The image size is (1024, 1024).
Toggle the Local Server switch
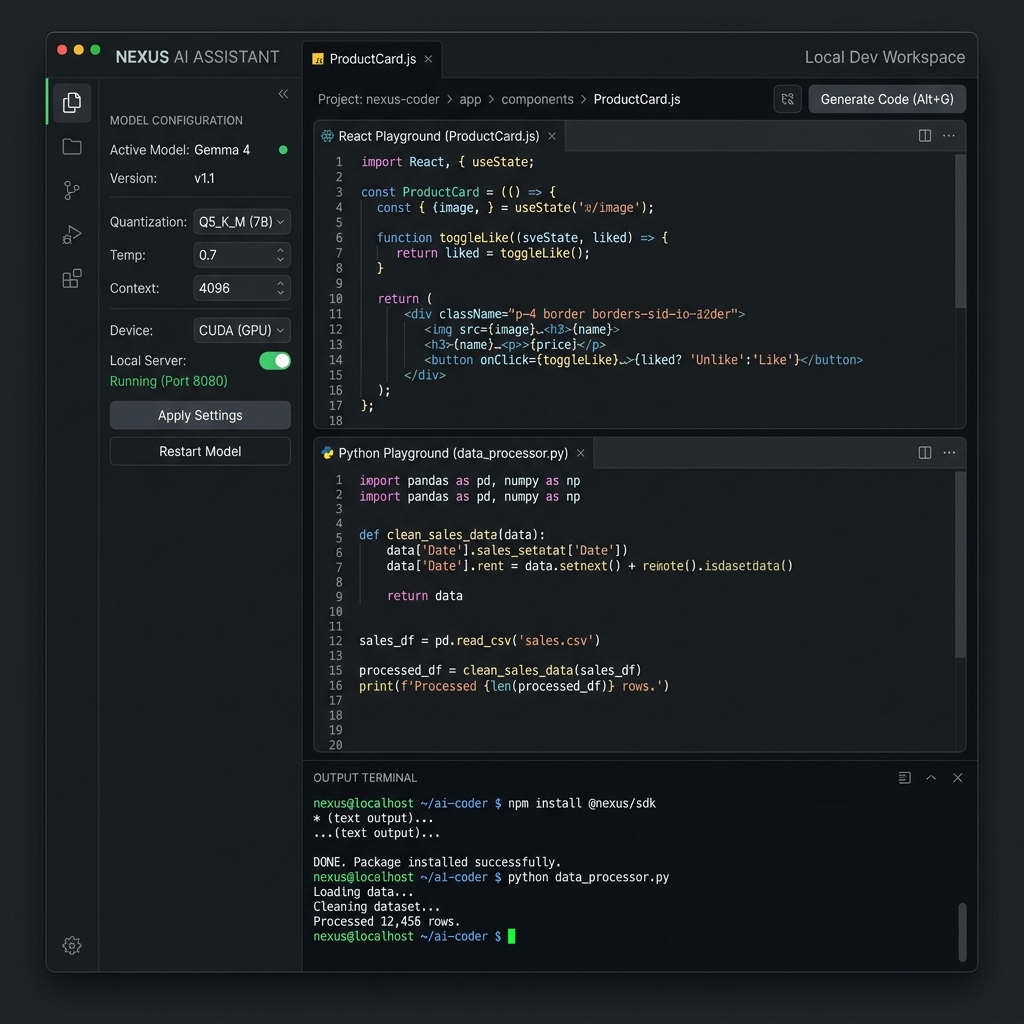point(275,360)
